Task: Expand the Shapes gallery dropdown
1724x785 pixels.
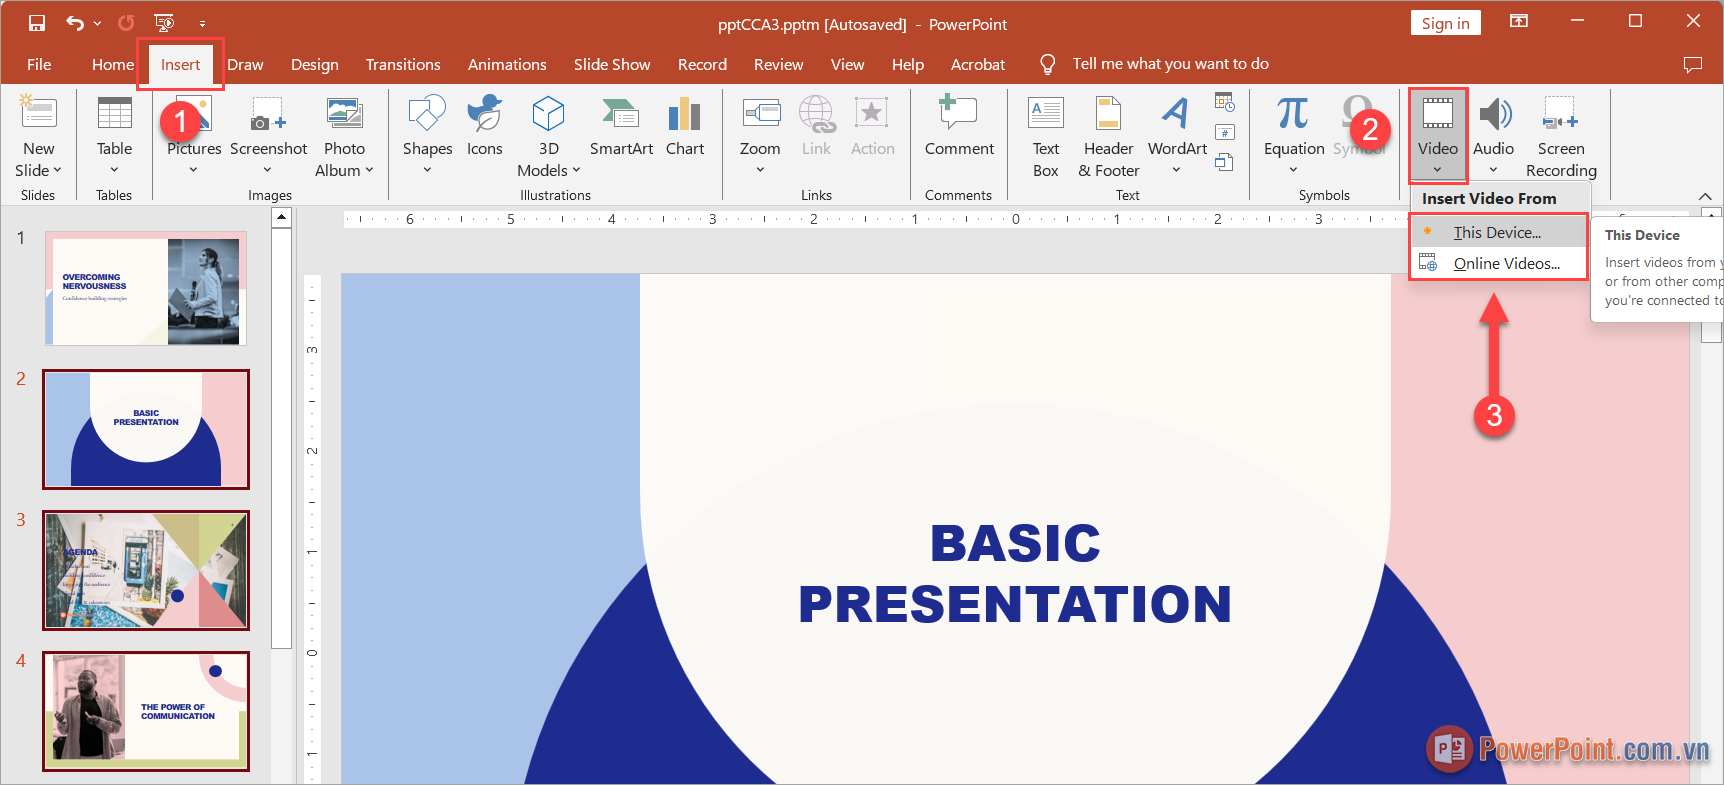Action: click(427, 170)
